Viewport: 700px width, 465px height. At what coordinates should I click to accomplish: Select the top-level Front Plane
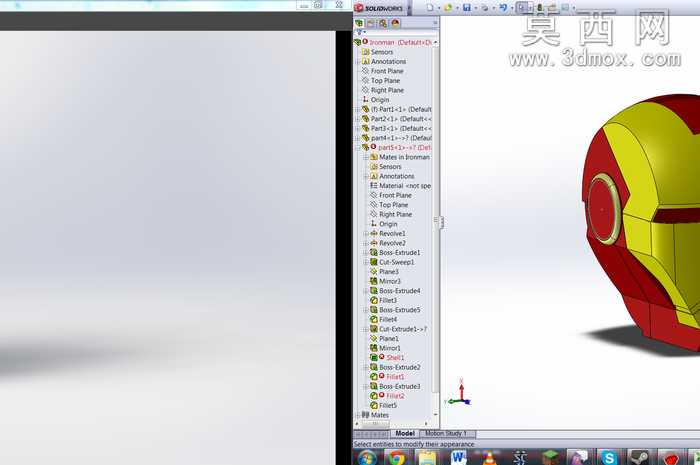coord(383,71)
